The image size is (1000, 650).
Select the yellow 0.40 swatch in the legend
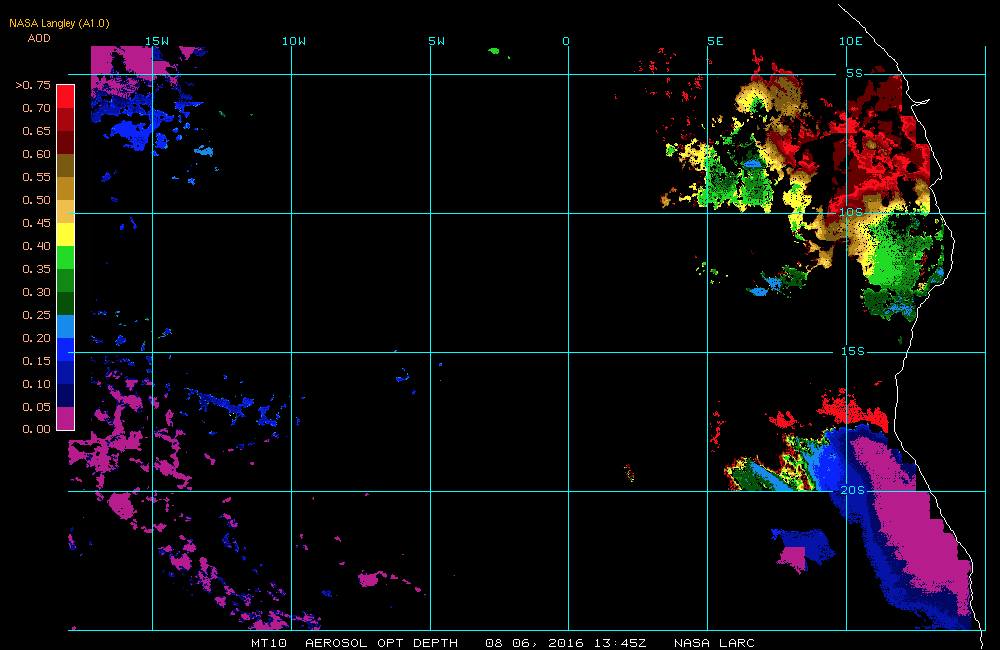click(66, 234)
